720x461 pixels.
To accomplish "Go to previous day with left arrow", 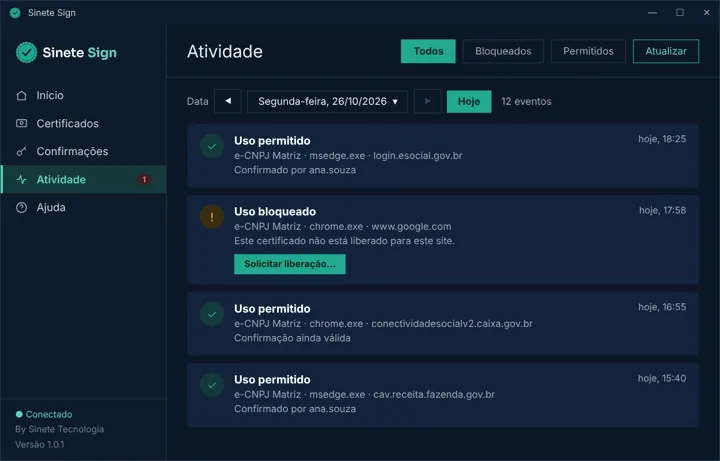I will 228,101.
